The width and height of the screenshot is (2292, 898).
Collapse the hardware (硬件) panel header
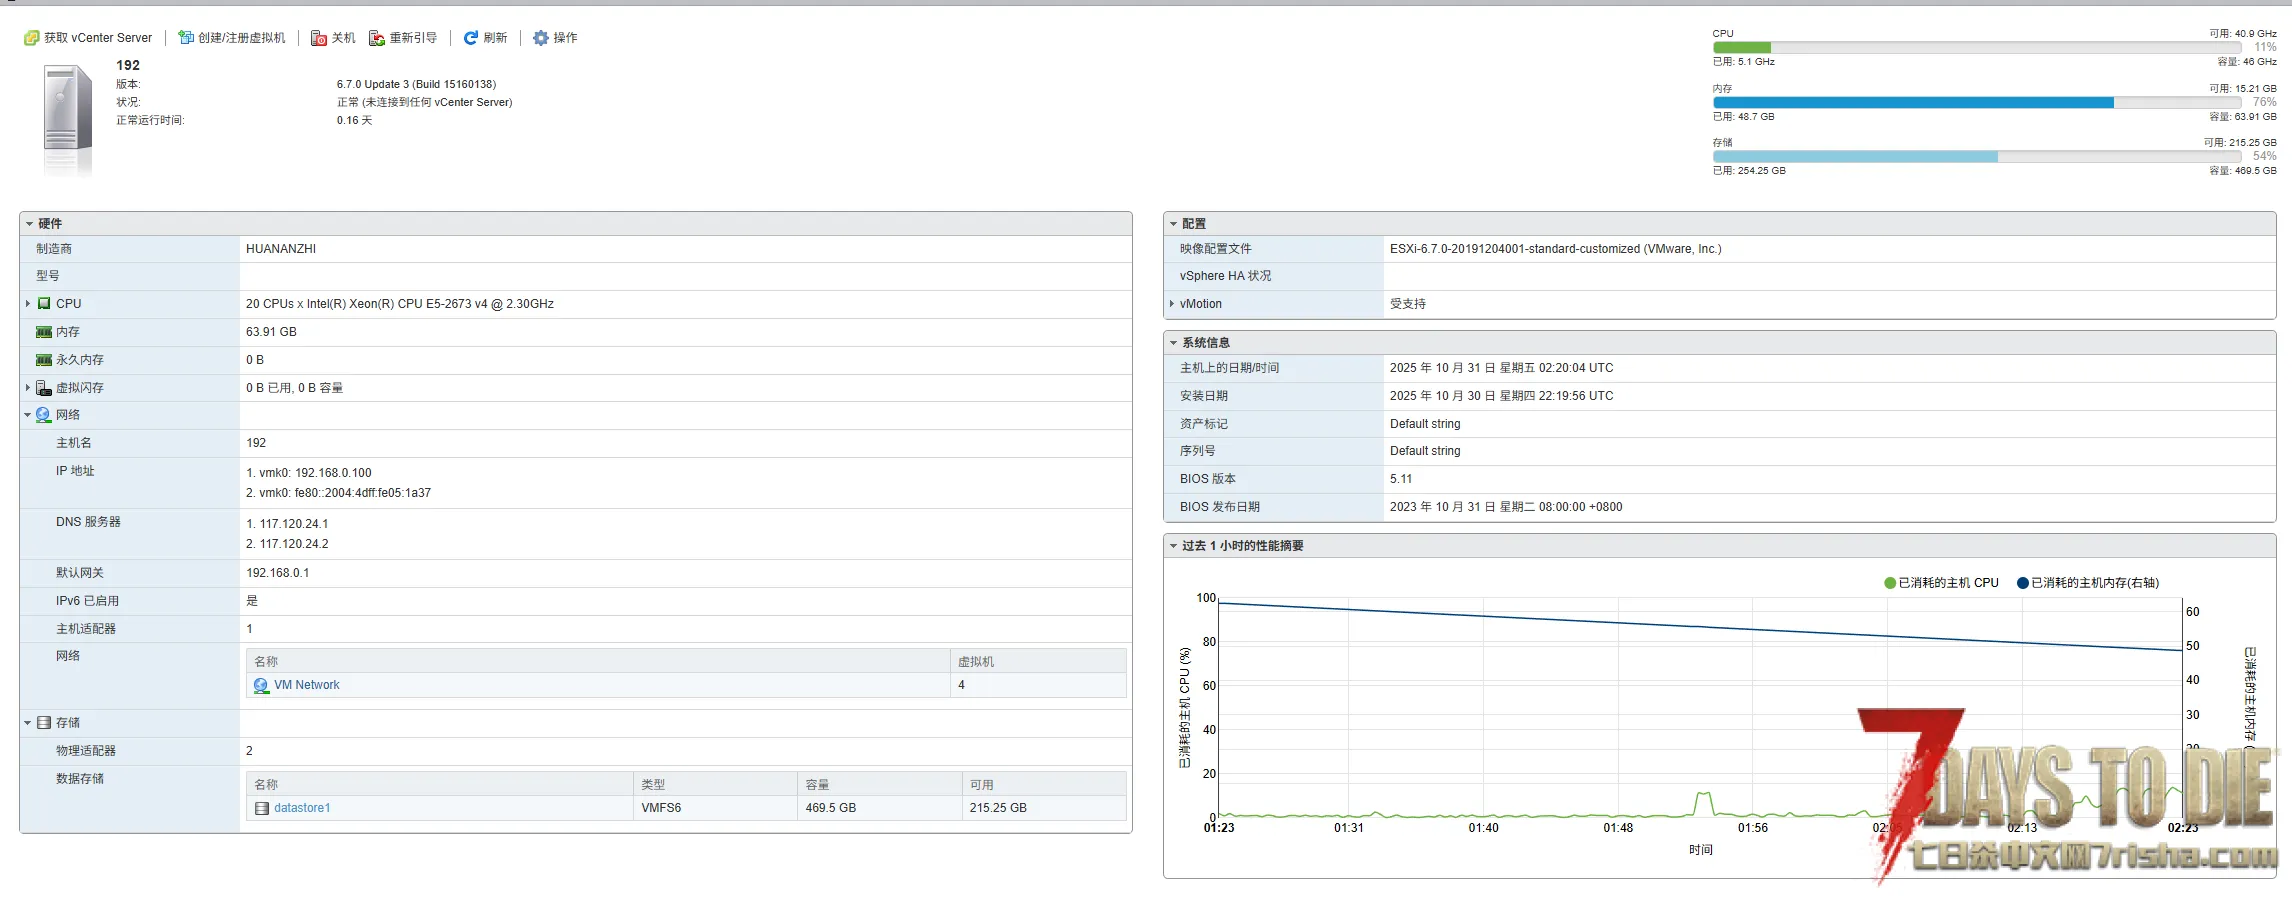[x=30, y=224]
